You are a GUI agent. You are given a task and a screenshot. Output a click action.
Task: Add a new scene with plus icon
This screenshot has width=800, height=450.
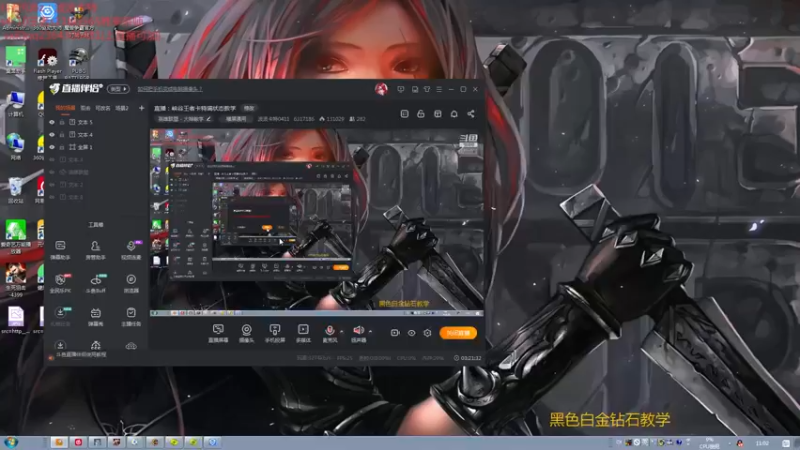(141, 108)
